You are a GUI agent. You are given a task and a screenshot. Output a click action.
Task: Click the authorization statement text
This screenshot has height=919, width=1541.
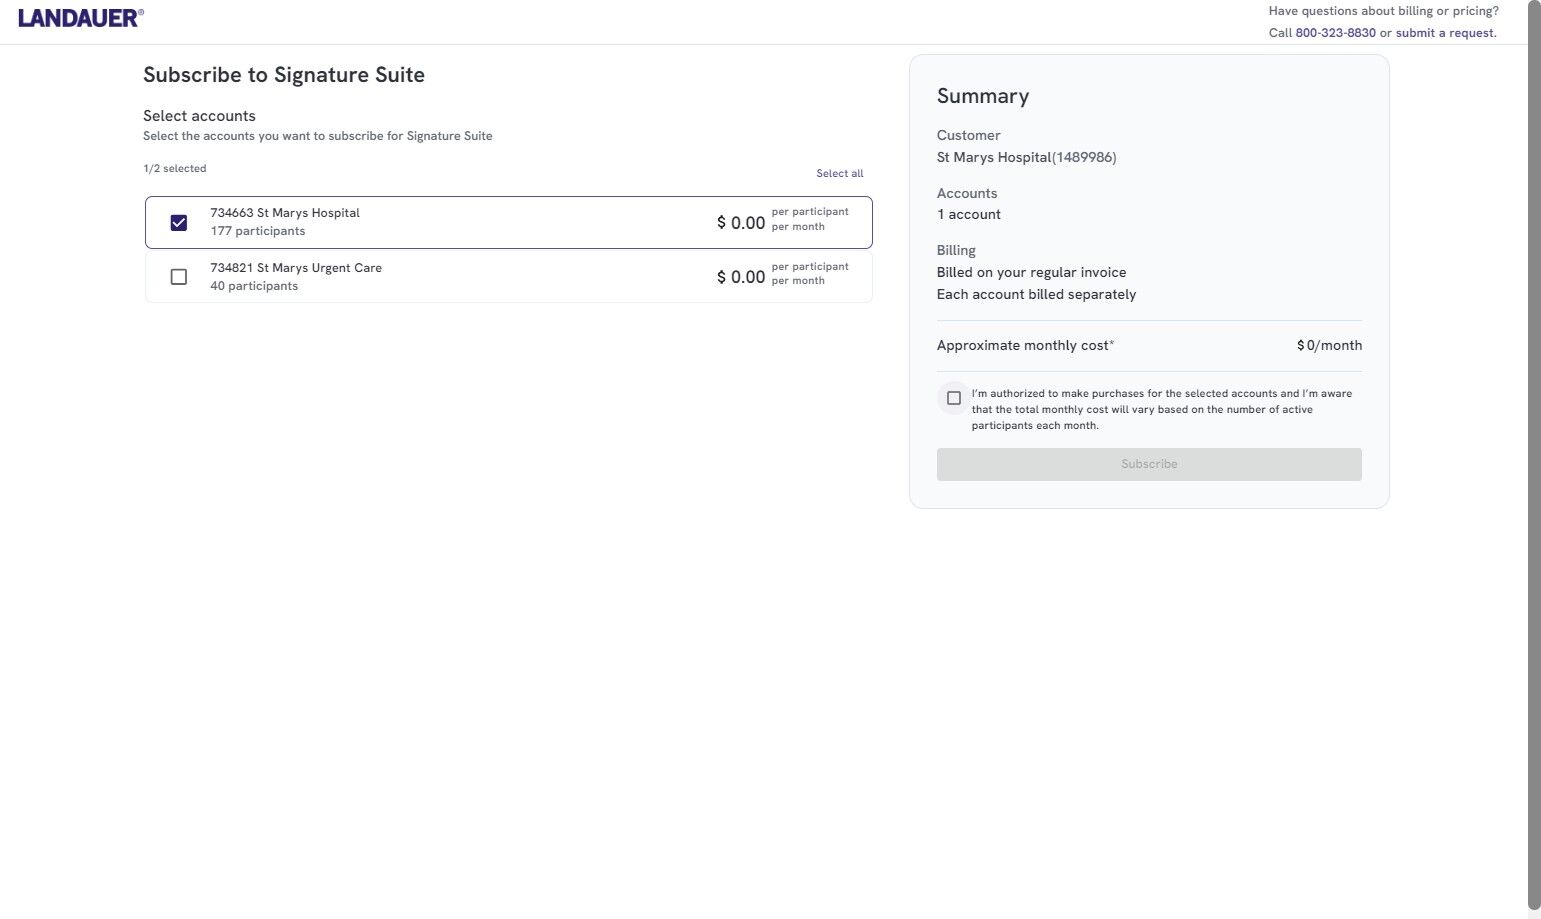[1161, 409]
